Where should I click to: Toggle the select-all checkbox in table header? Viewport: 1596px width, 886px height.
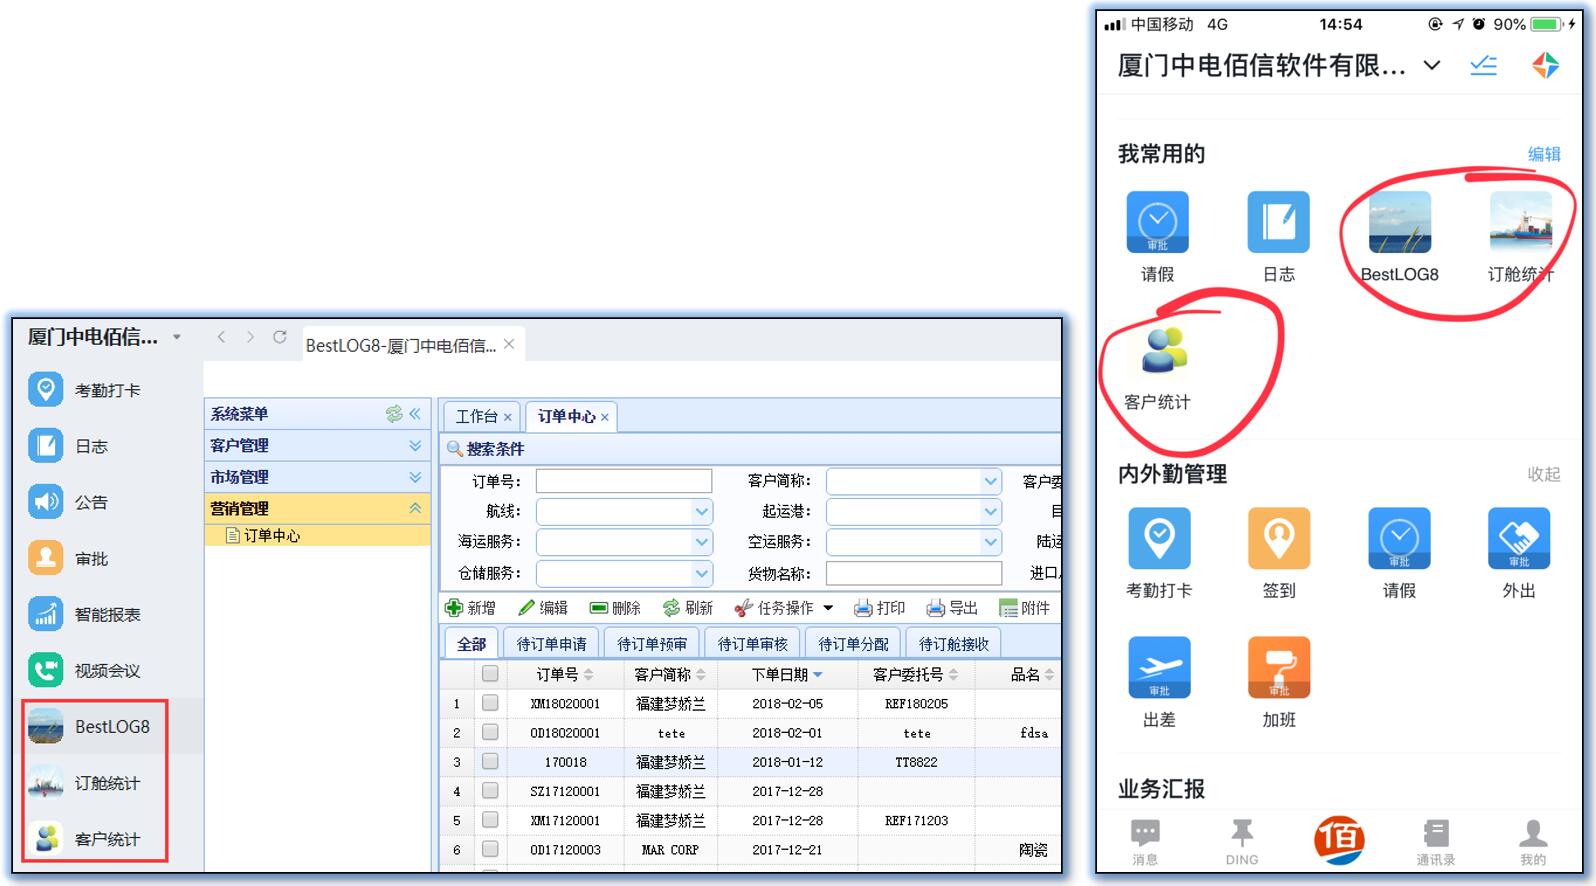[490, 674]
